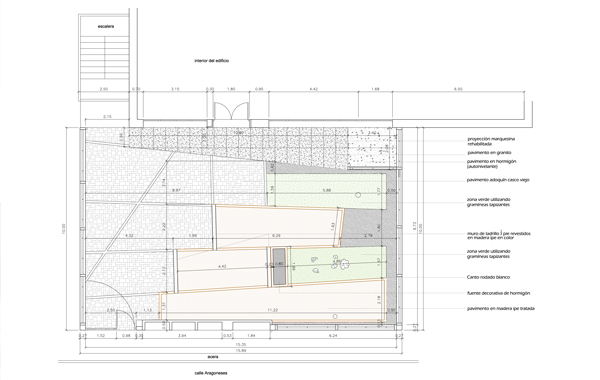This screenshot has width=600, height=380.
Task: Click the small circle on bottom wooden deck
Action: coord(335,316)
